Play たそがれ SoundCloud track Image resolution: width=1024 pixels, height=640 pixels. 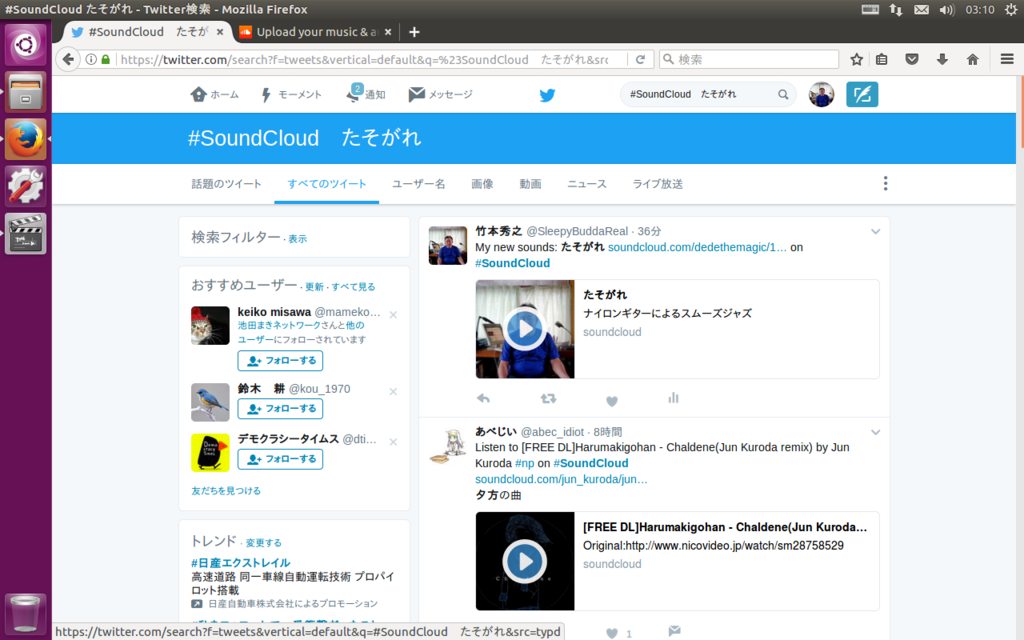[x=525, y=329]
